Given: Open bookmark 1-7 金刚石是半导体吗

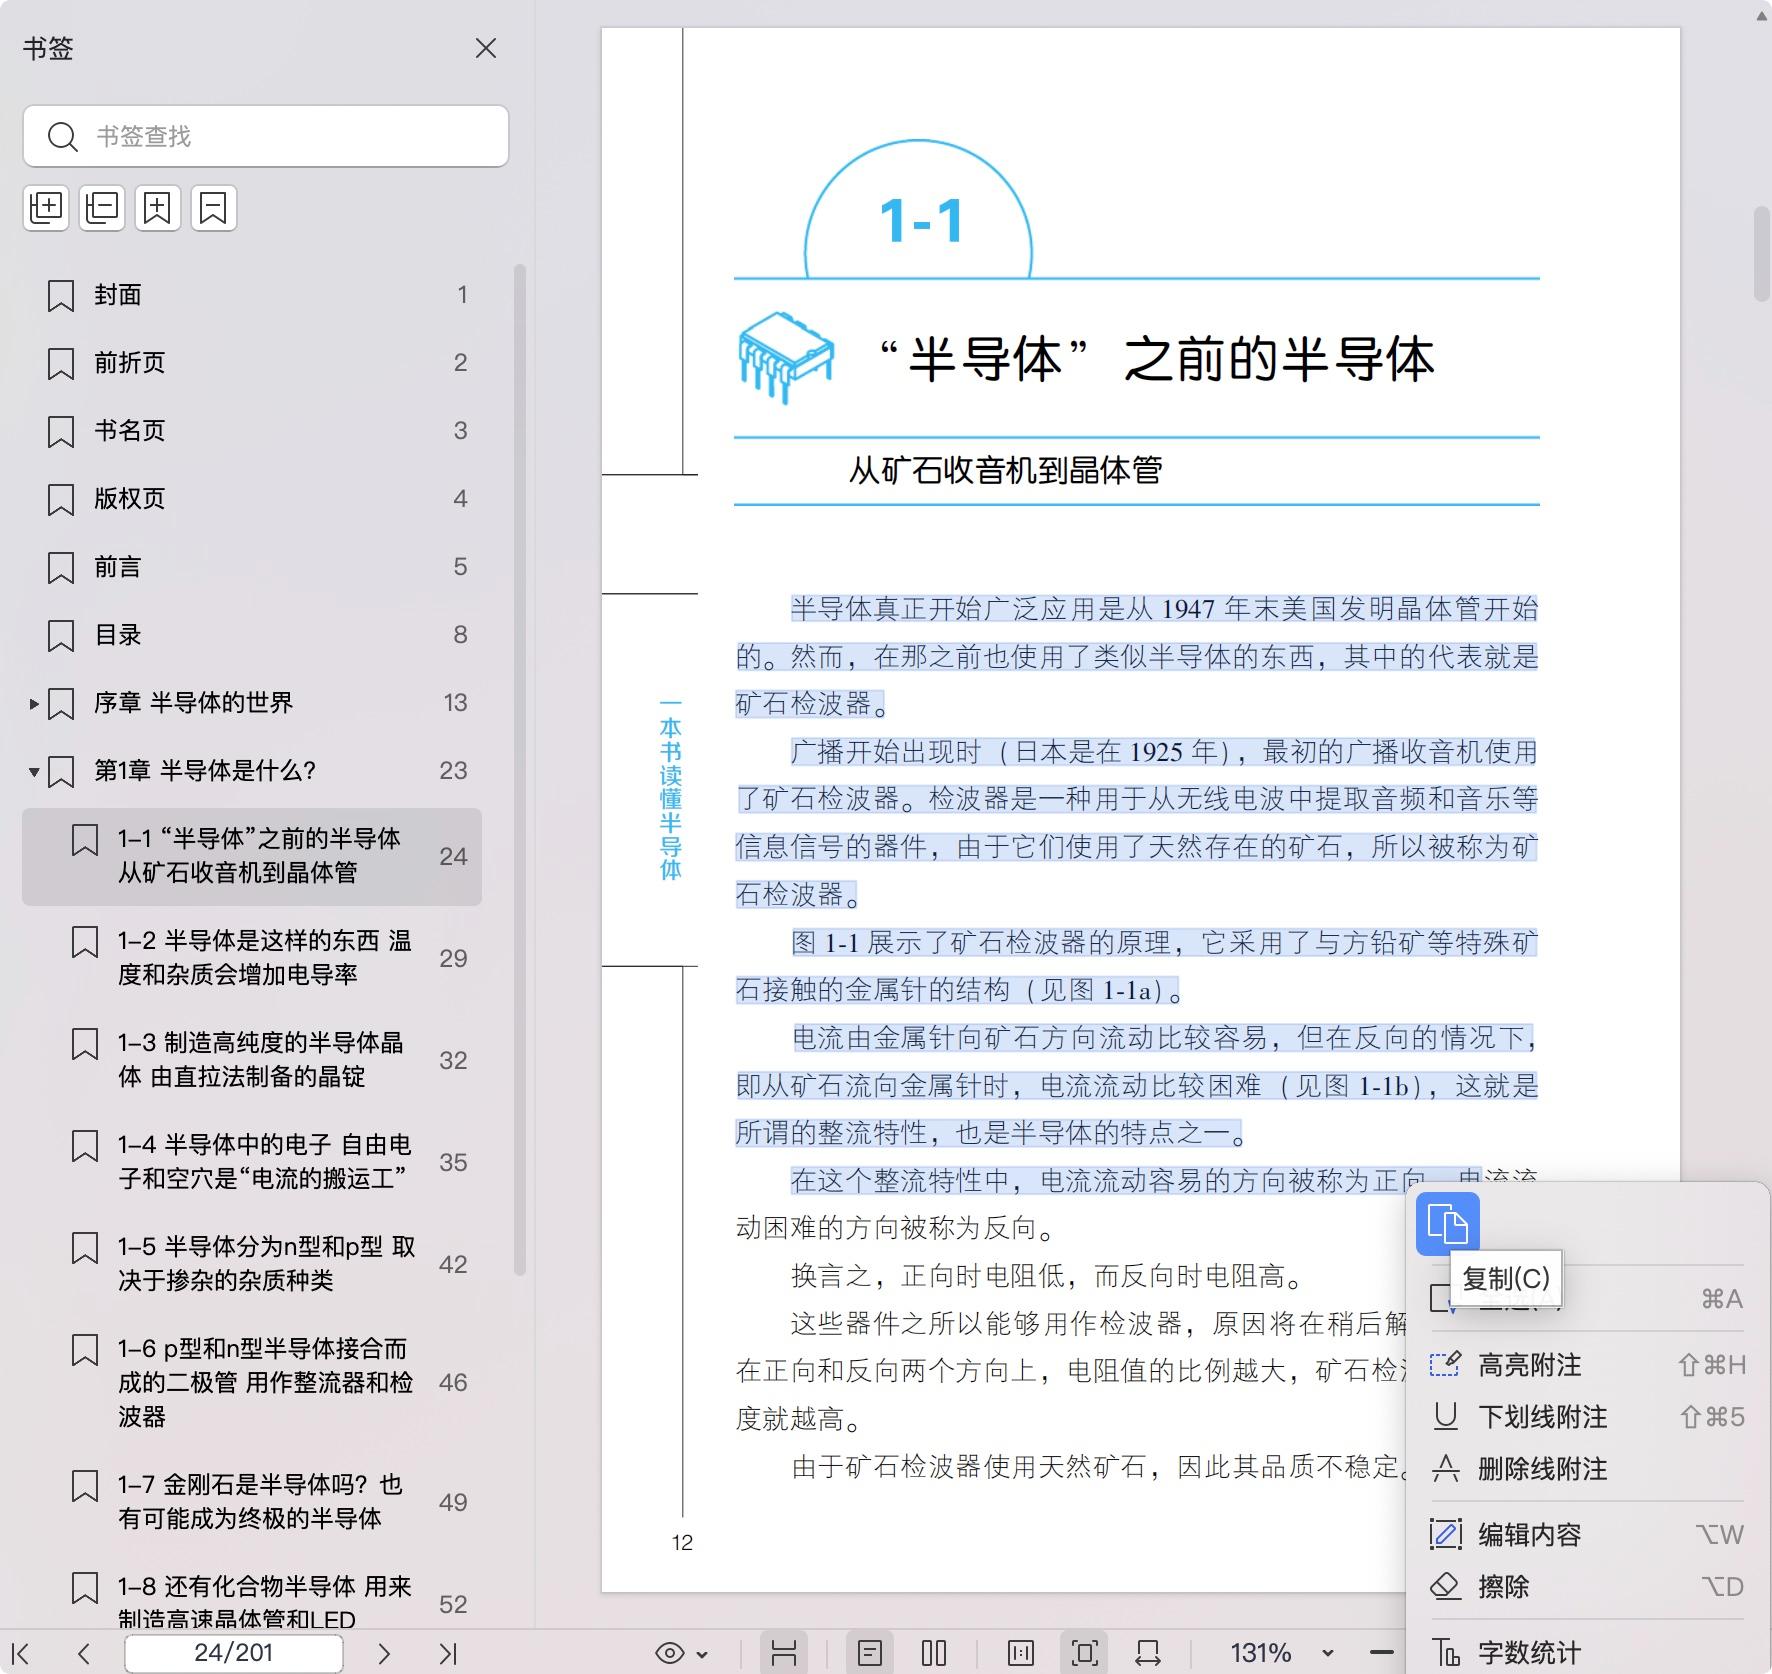Looking at the screenshot, I should tap(250, 1500).
